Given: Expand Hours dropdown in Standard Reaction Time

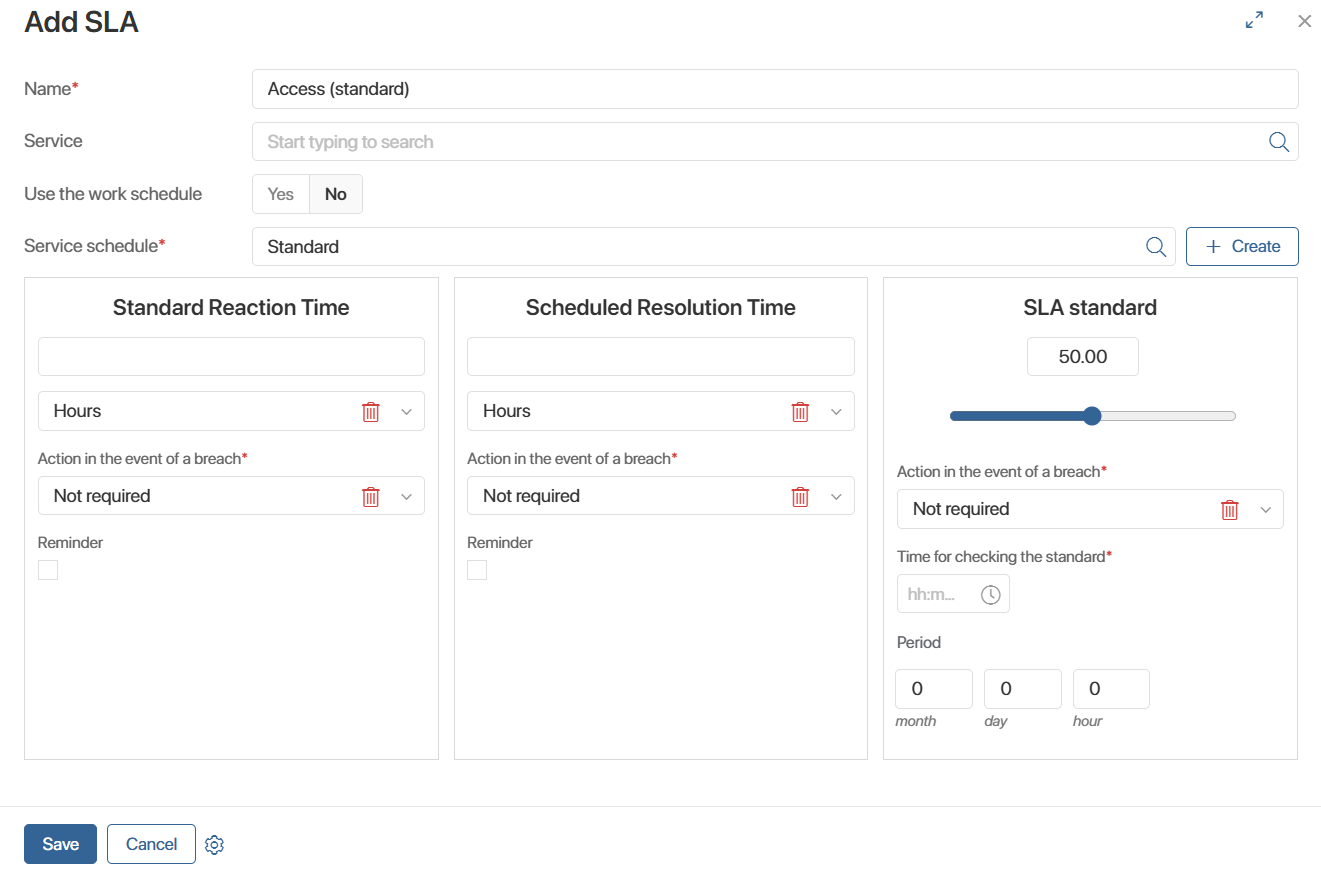Looking at the screenshot, I should 406,411.
